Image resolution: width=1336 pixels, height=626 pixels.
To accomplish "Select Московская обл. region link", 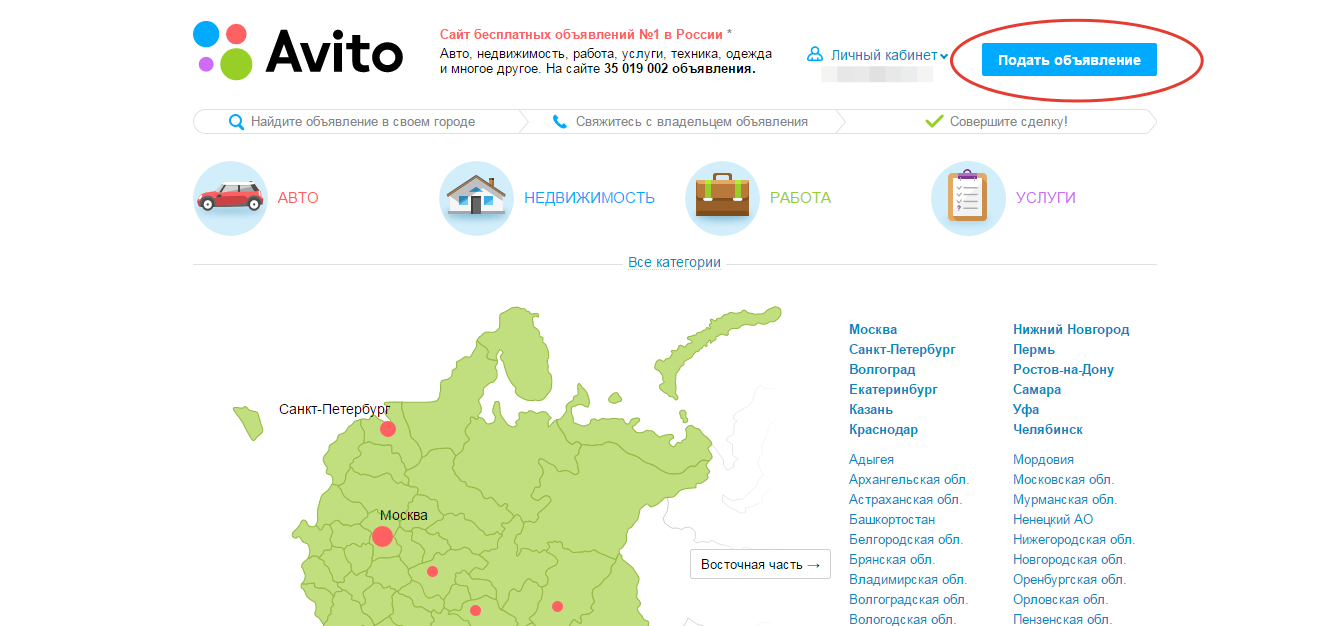I will pos(1063,479).
